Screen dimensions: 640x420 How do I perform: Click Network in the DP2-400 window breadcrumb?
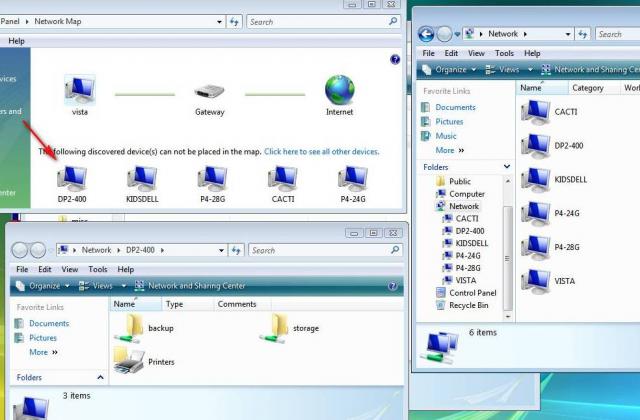96,250
